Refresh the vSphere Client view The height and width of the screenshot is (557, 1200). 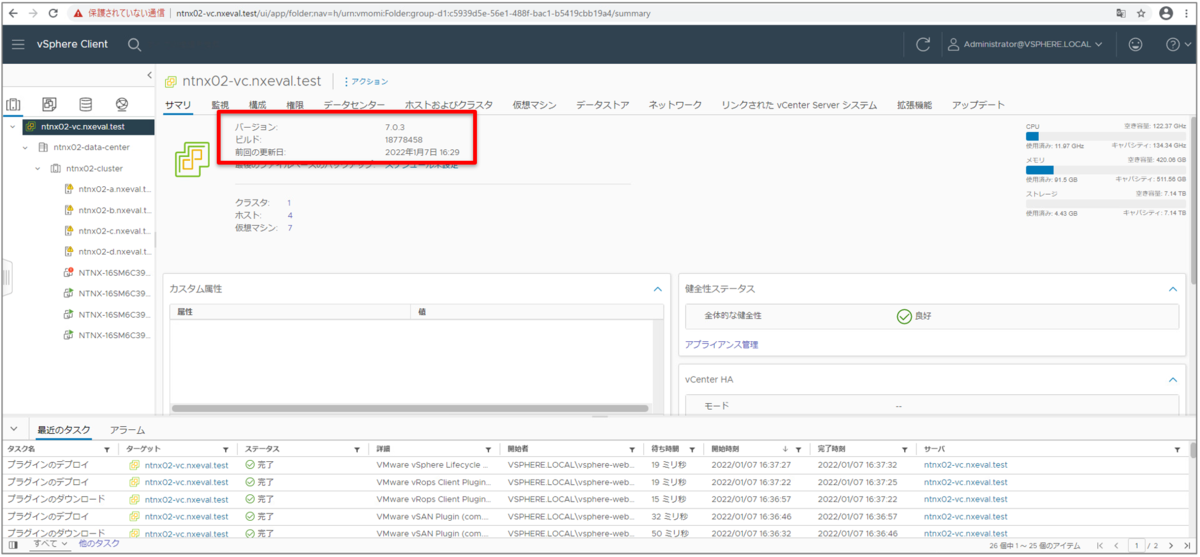pos(923,45)
